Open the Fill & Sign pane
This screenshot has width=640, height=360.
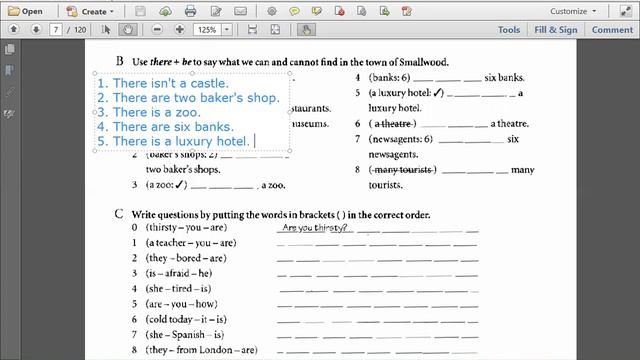pyautogui.click(x=556, y=30)
